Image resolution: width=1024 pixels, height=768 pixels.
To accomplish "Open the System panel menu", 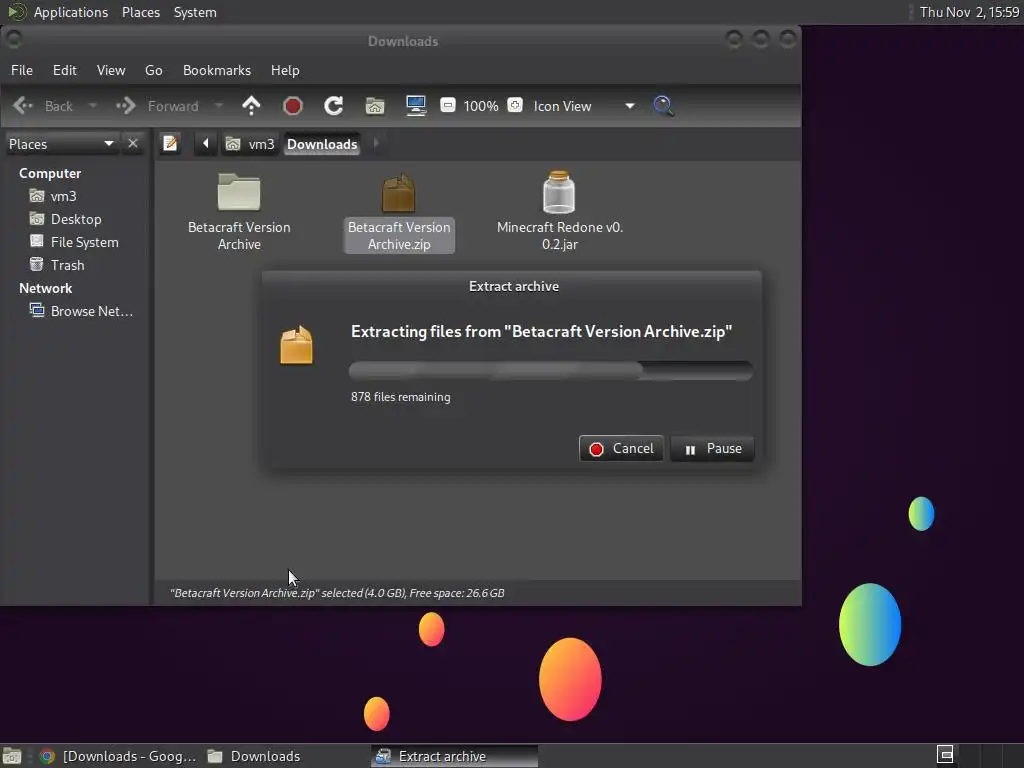I will click(x=195, y=12).
